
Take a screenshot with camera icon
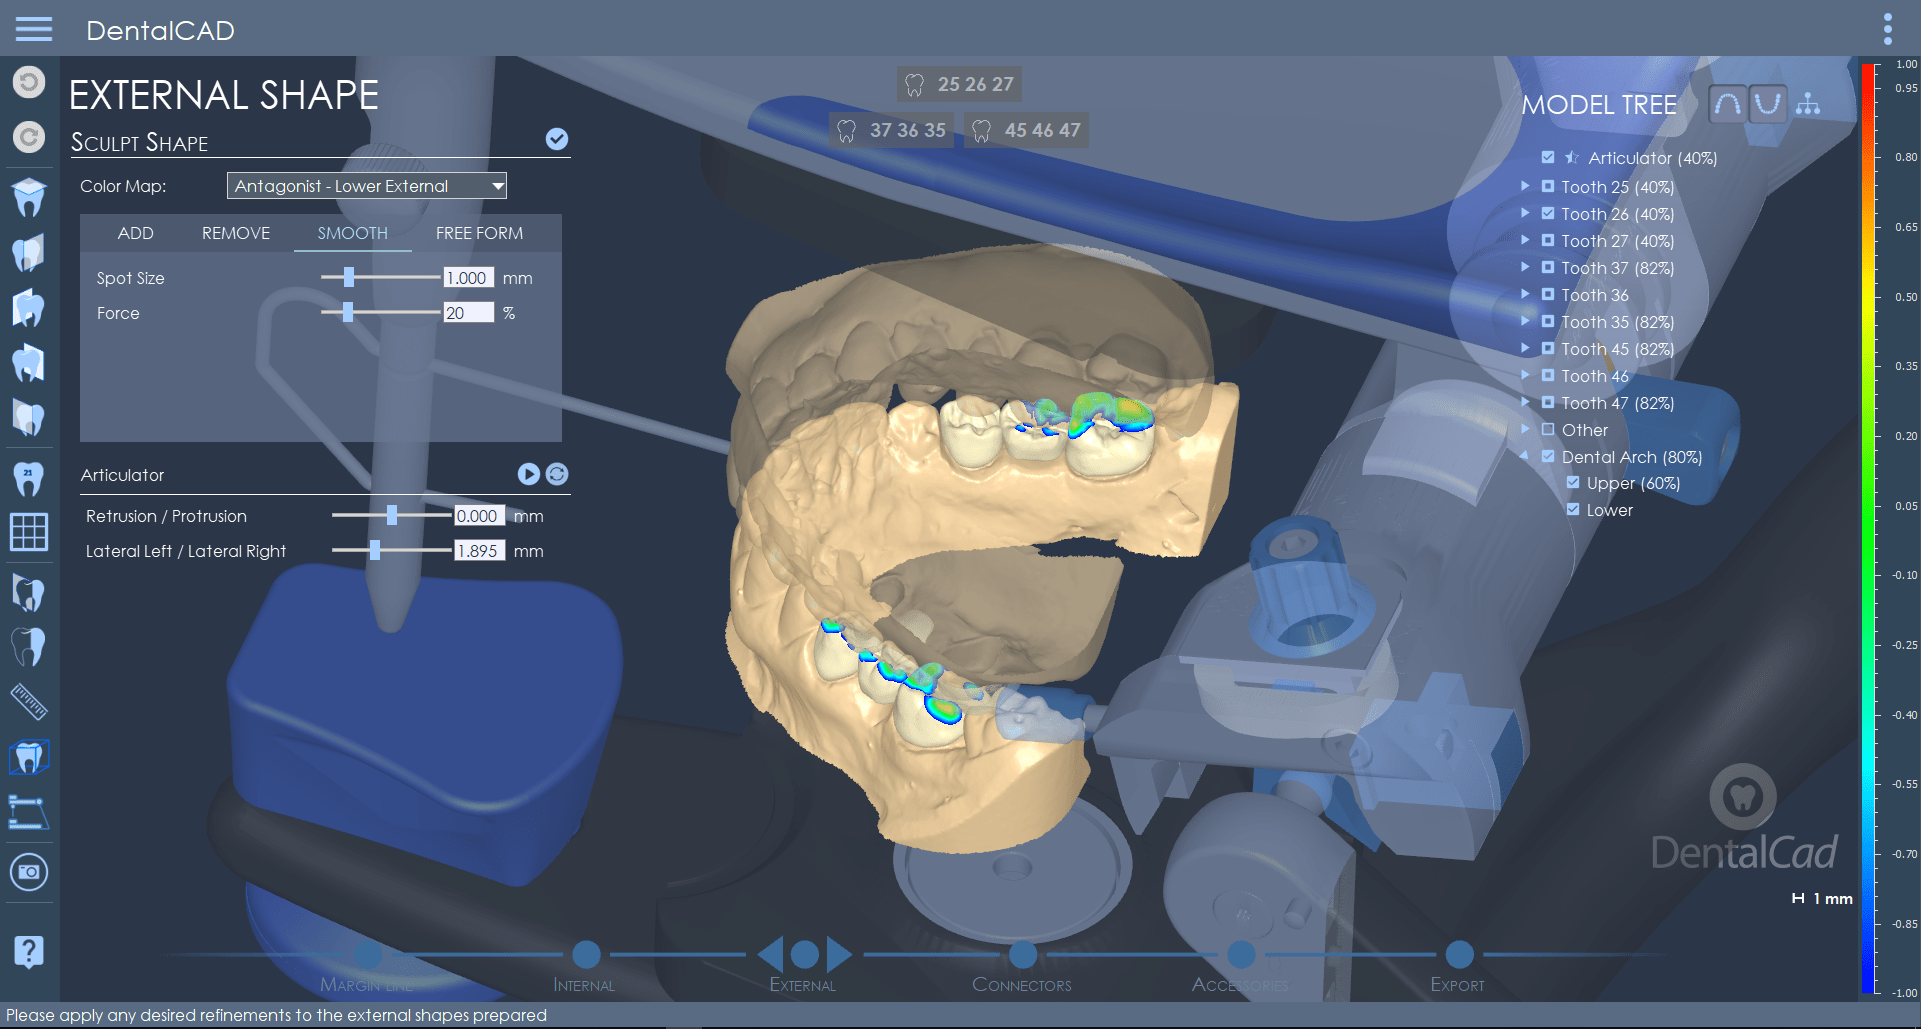(29, 872)
